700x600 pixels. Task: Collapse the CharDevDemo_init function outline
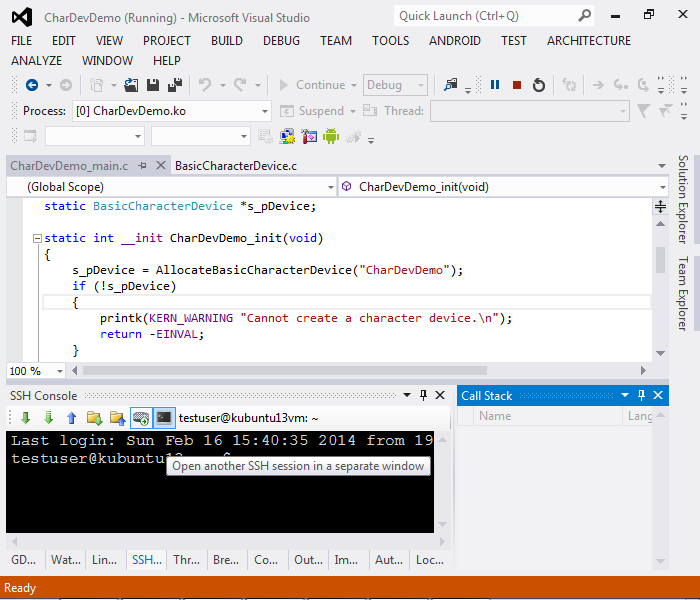[38, 238]
